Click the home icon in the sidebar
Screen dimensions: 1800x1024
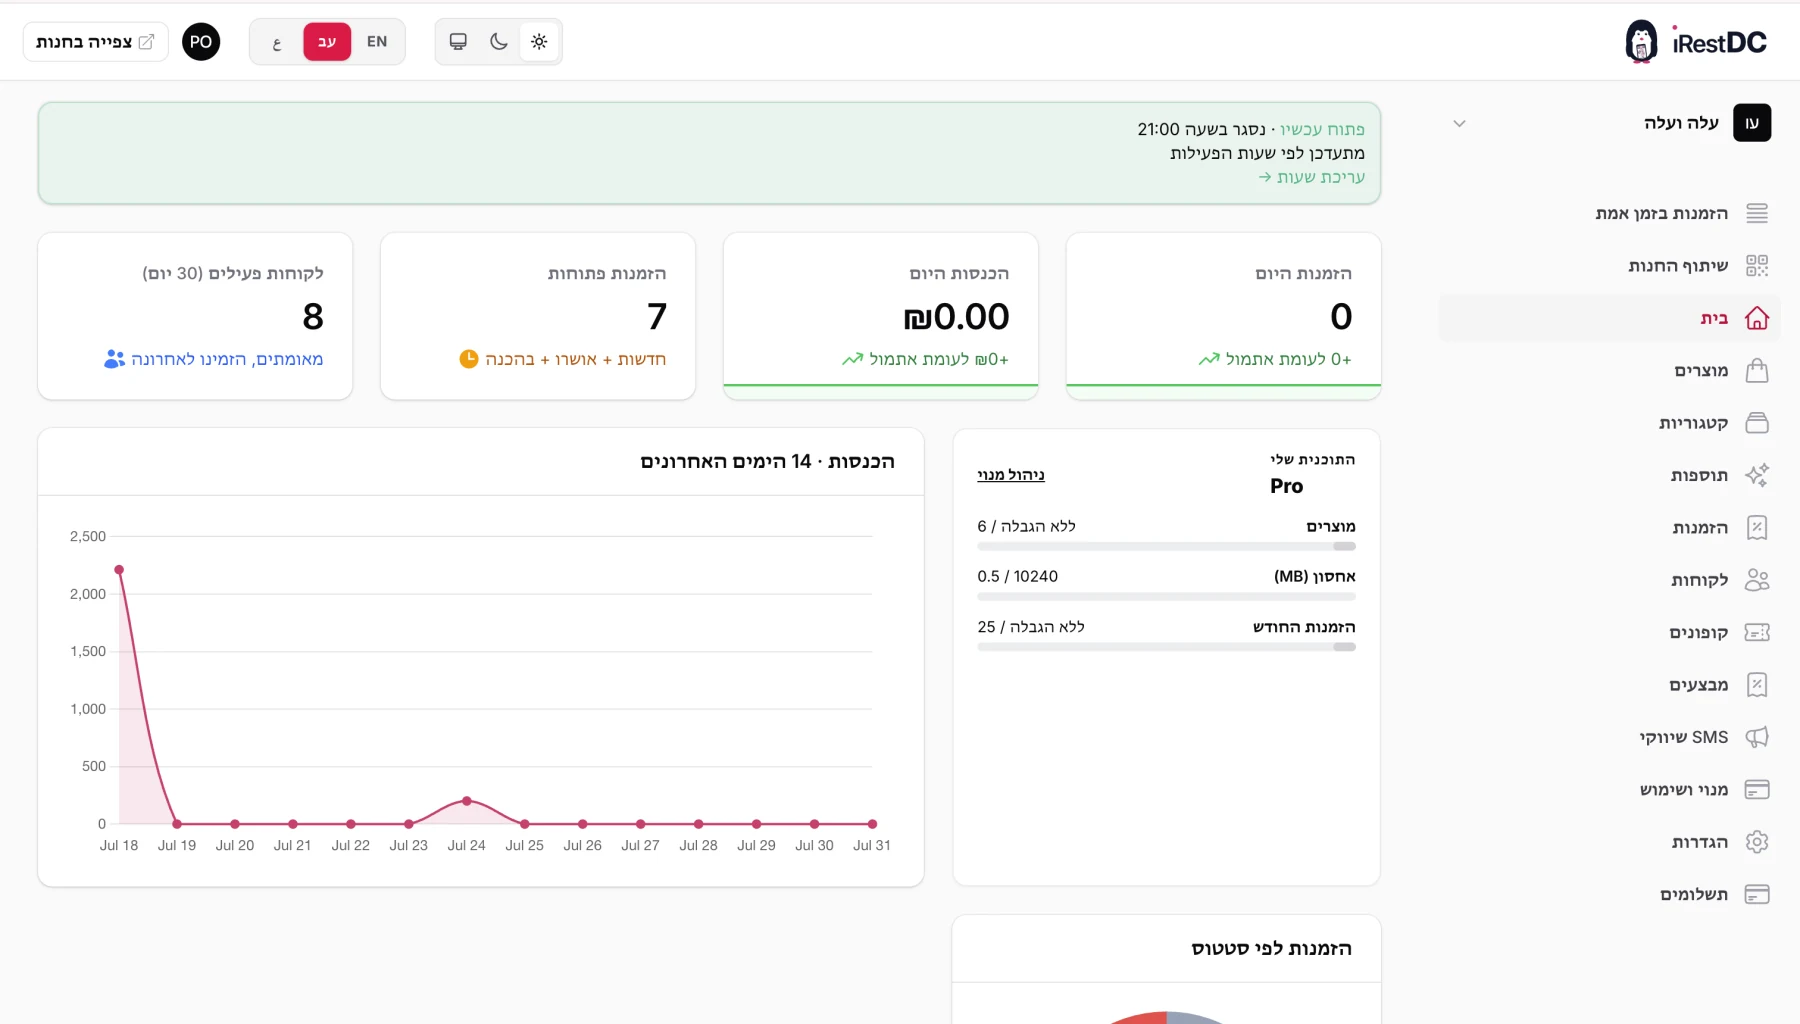click(1757, 318)
